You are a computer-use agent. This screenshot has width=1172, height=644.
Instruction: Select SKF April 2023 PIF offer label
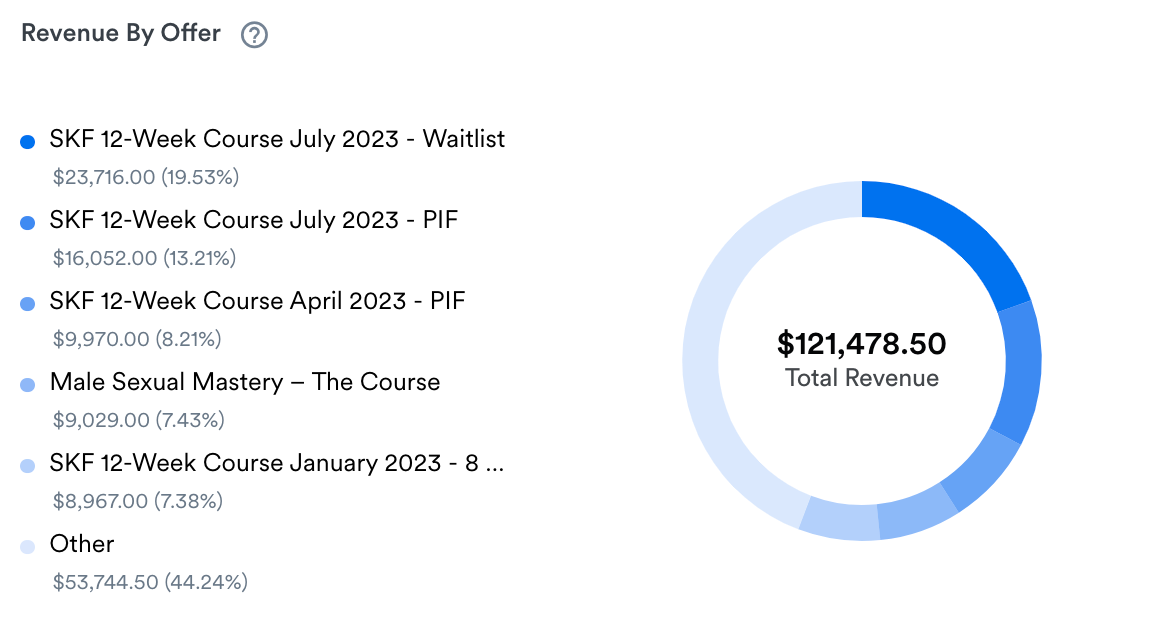click(x=257, y=301)
